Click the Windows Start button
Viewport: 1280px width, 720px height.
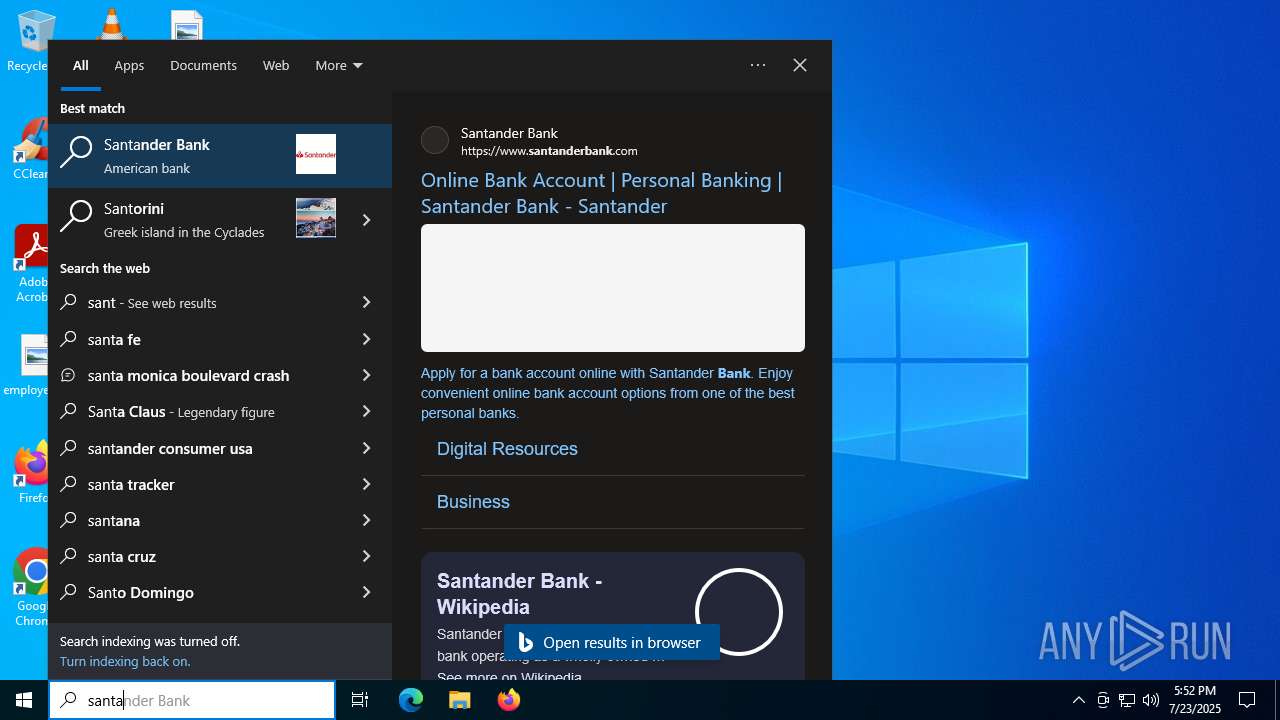24,700
